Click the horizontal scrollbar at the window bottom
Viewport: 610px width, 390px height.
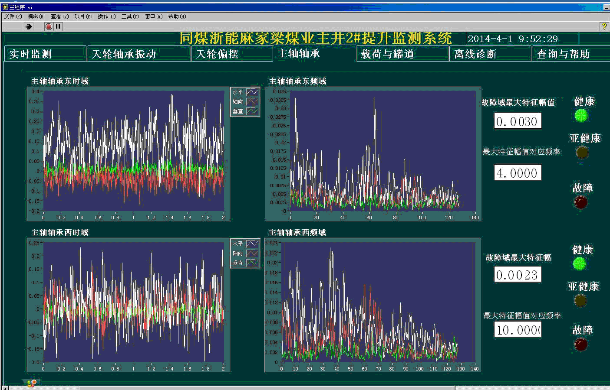[x=307, y=388]
